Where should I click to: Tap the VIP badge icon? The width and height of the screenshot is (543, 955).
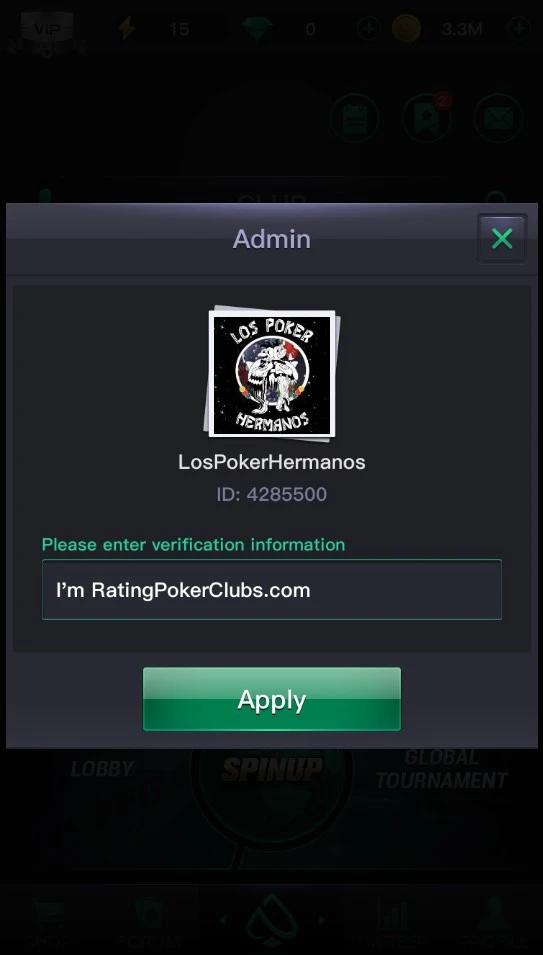[47, 29]
